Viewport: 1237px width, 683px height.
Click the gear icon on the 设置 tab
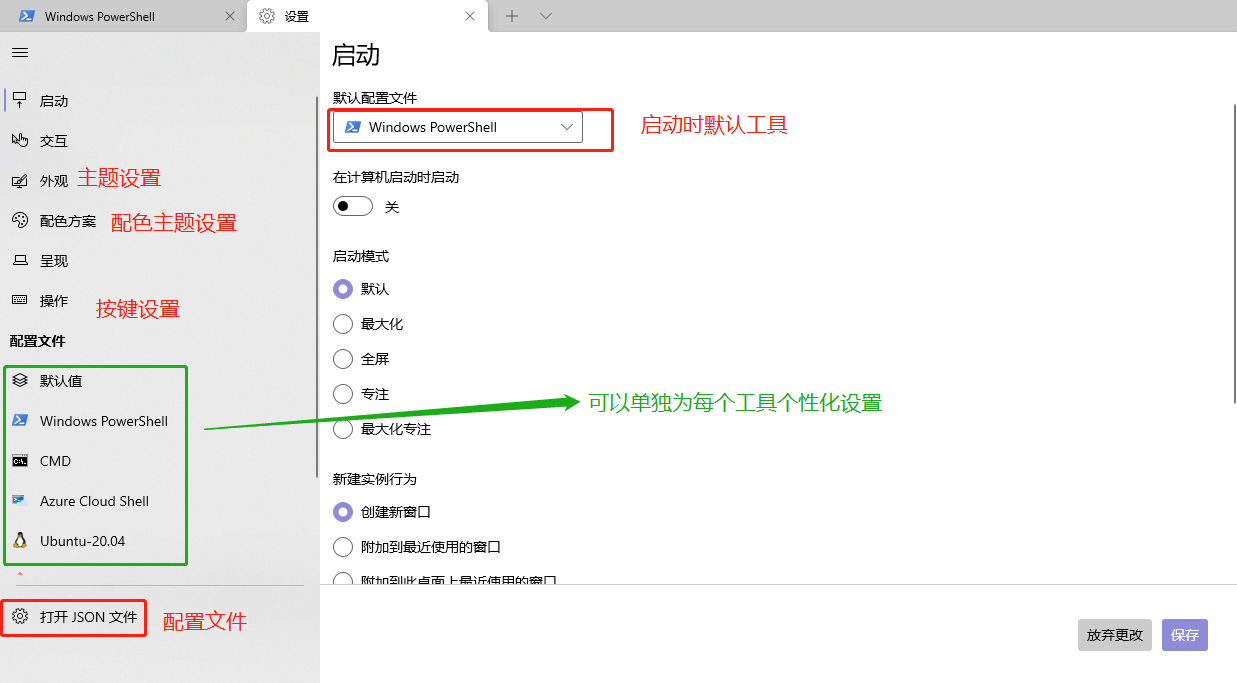[x=267, y=16]
